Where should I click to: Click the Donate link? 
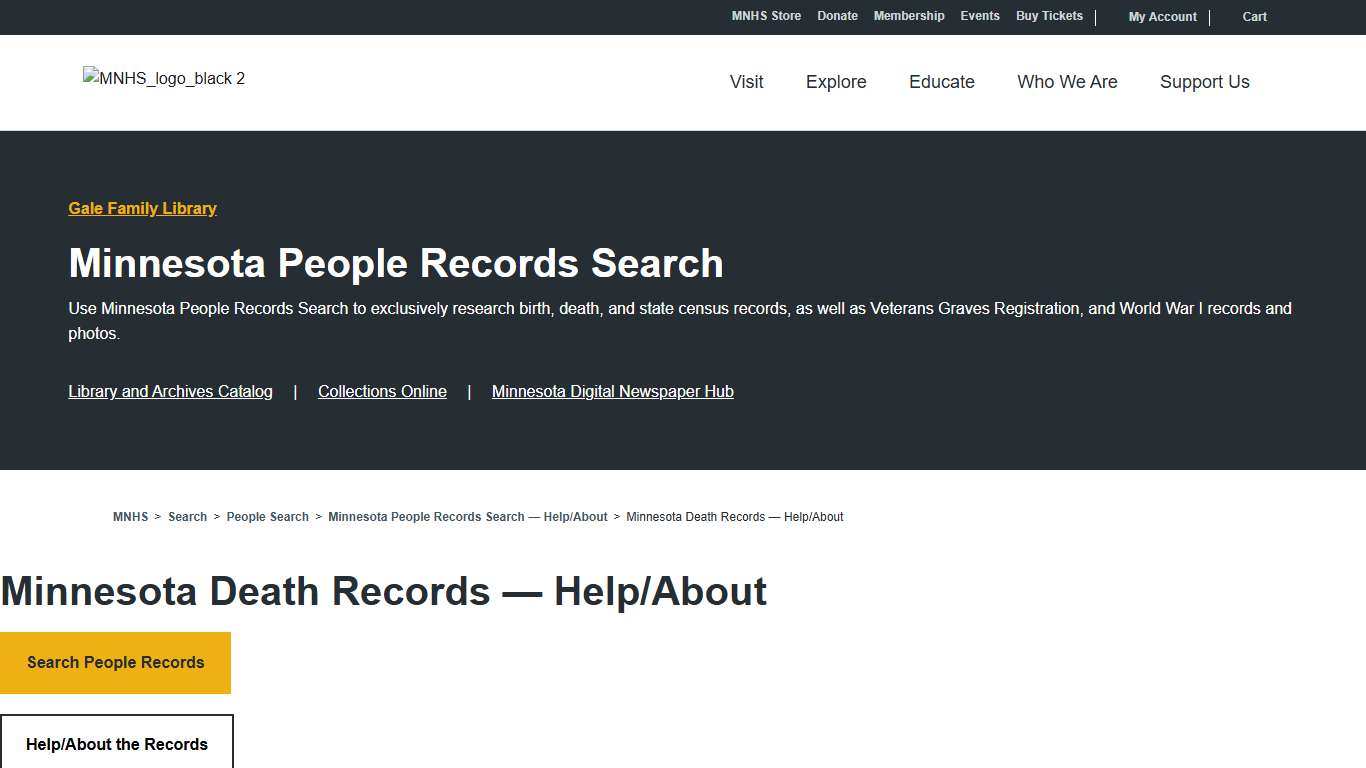[837, 16]
